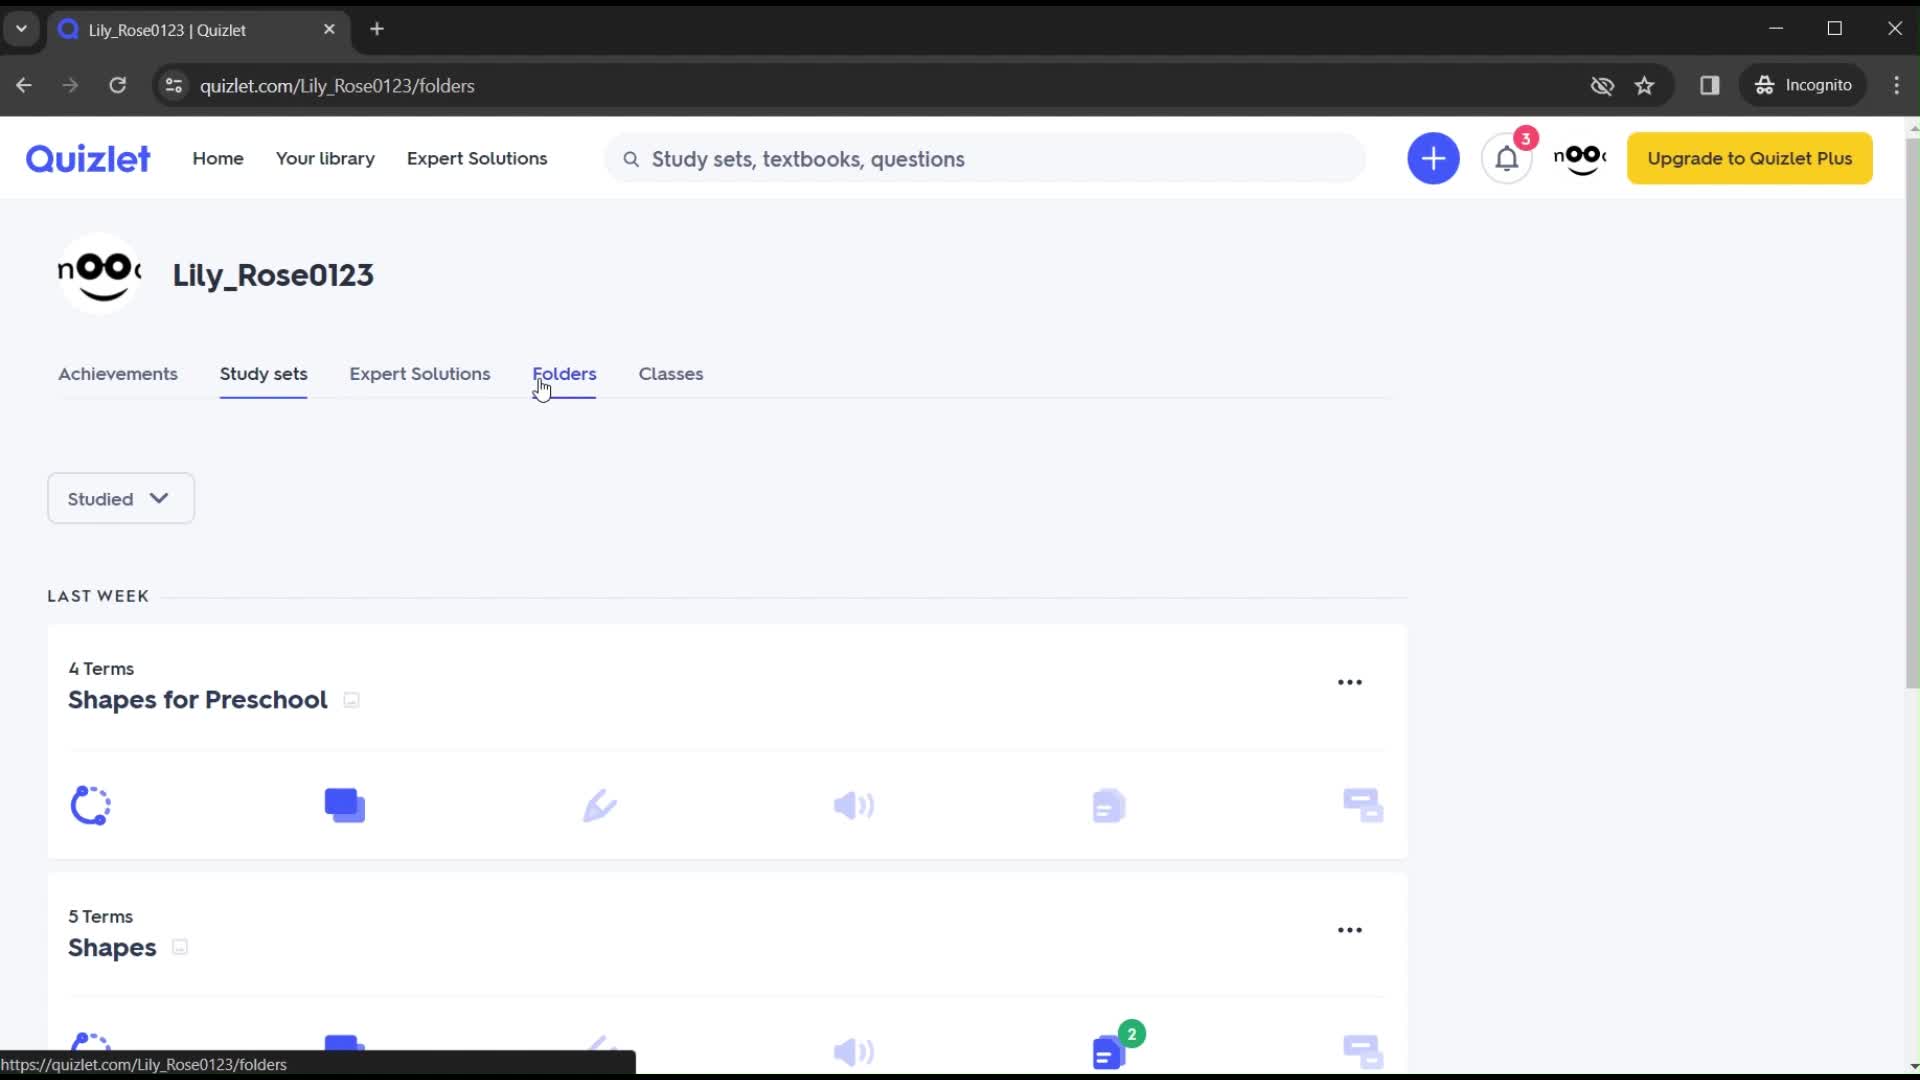The width and height of the screenshot is (1920, 1080).
Task: Open Match mode for Shapes set
Action: pos(1363,1051)
